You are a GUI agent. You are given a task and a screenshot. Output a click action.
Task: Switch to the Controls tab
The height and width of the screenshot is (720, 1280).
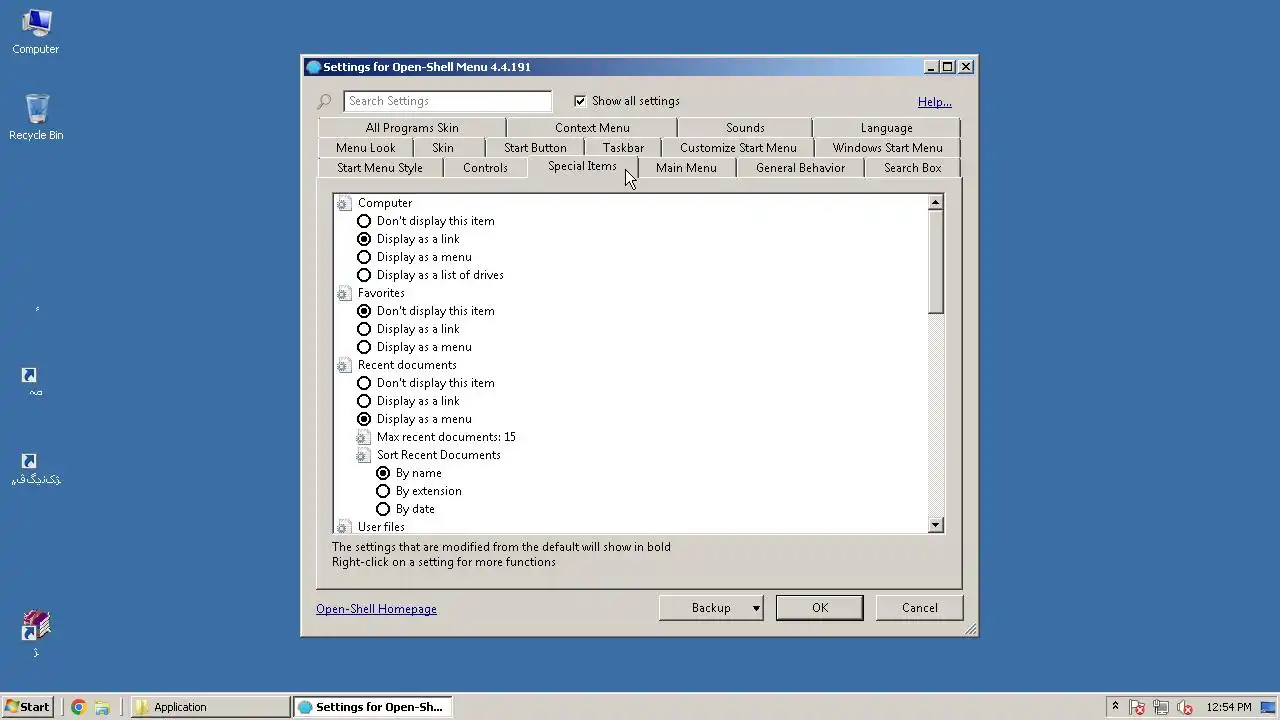[485, 168]
